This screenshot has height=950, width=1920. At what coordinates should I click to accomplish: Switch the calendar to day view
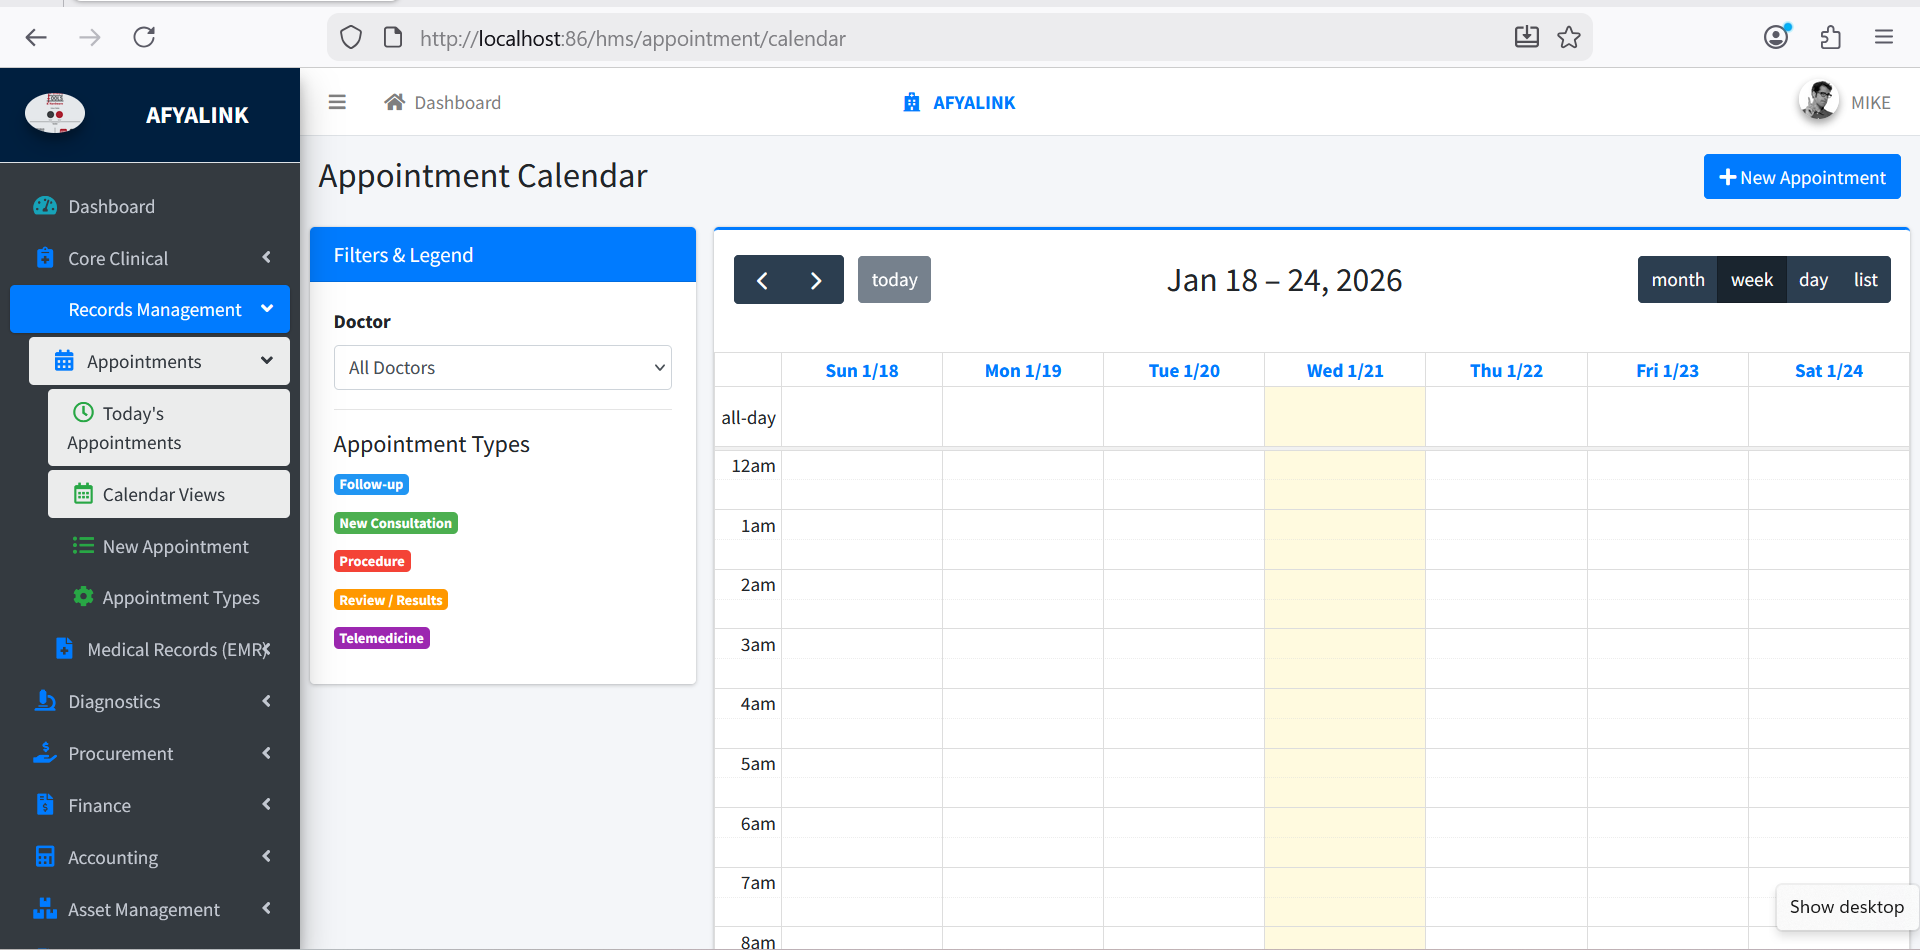pyautogui.click(x=1812, y=280)
